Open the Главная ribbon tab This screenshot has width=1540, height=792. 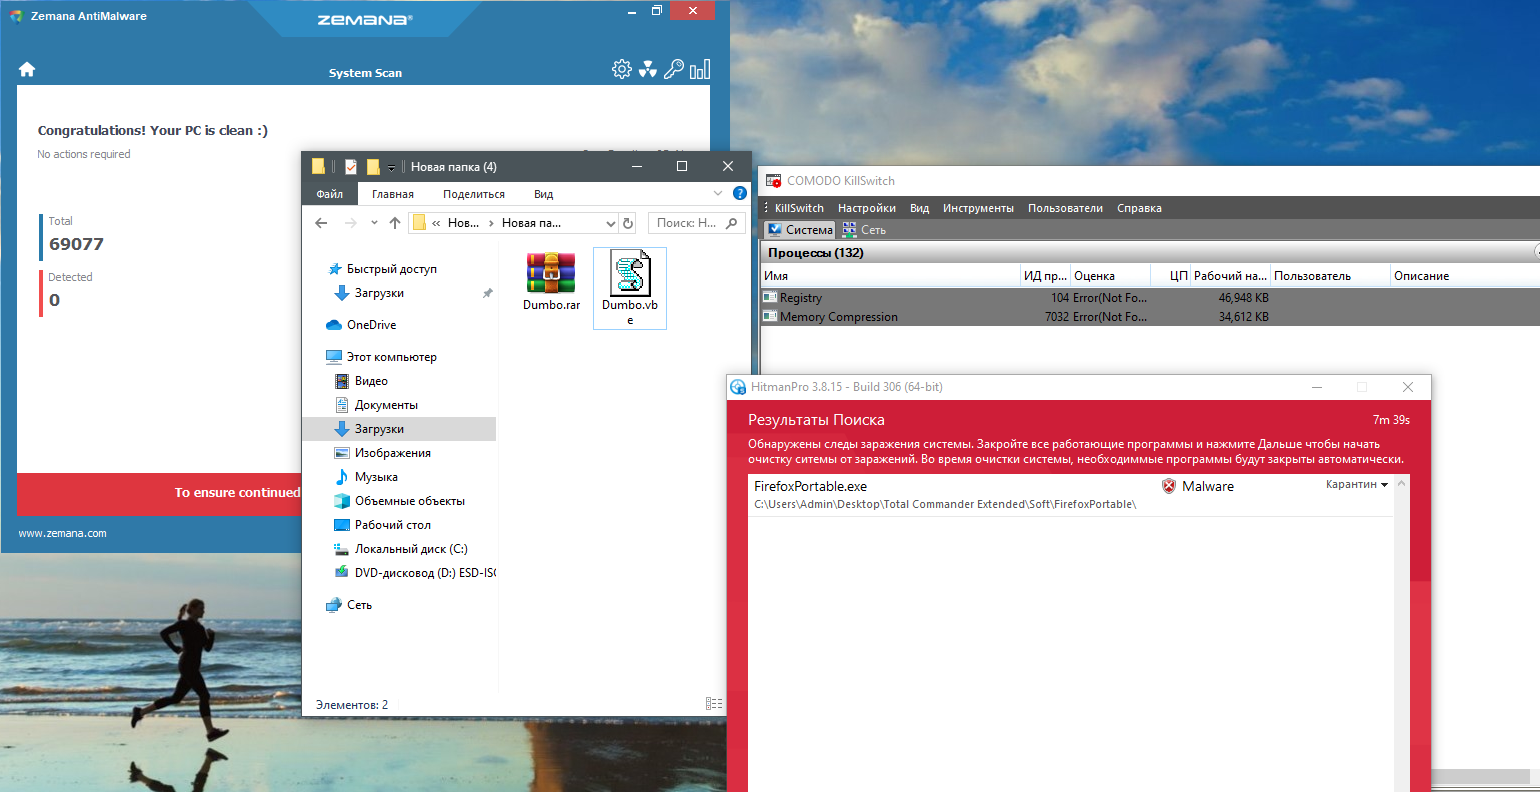coord(393,194)
